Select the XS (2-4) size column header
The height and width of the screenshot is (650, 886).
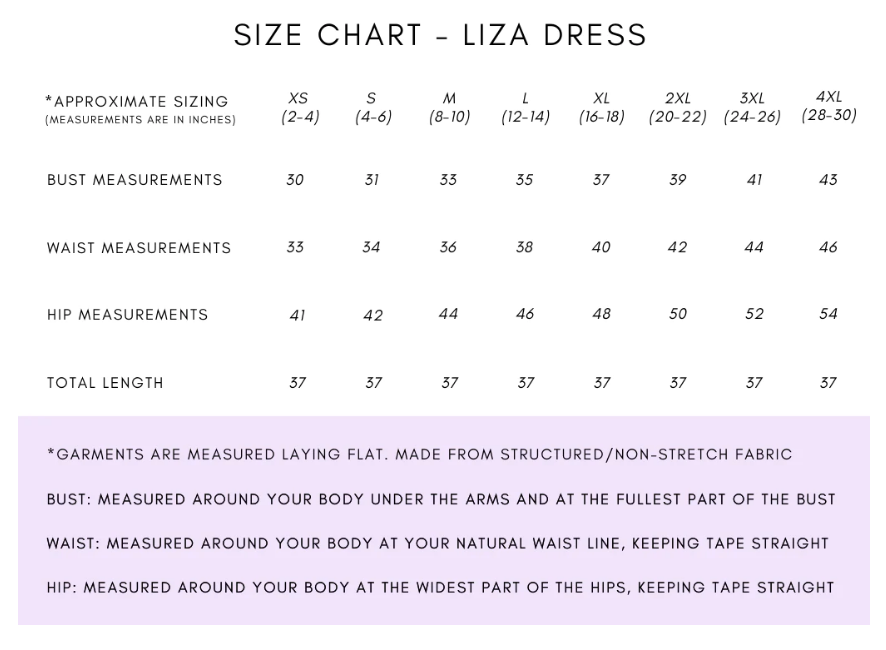point(299,108)
